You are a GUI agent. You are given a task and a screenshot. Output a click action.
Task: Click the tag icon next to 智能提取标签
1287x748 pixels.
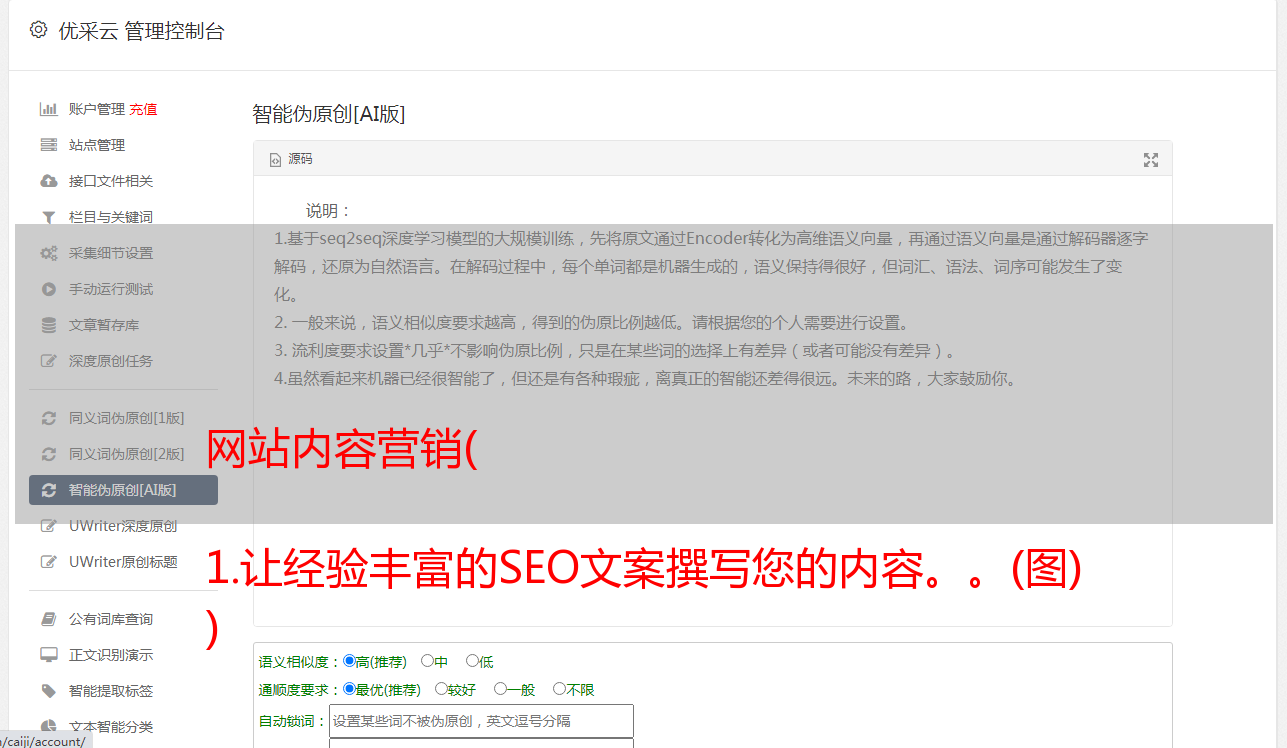pyautogui.click(x=48, y=691)
